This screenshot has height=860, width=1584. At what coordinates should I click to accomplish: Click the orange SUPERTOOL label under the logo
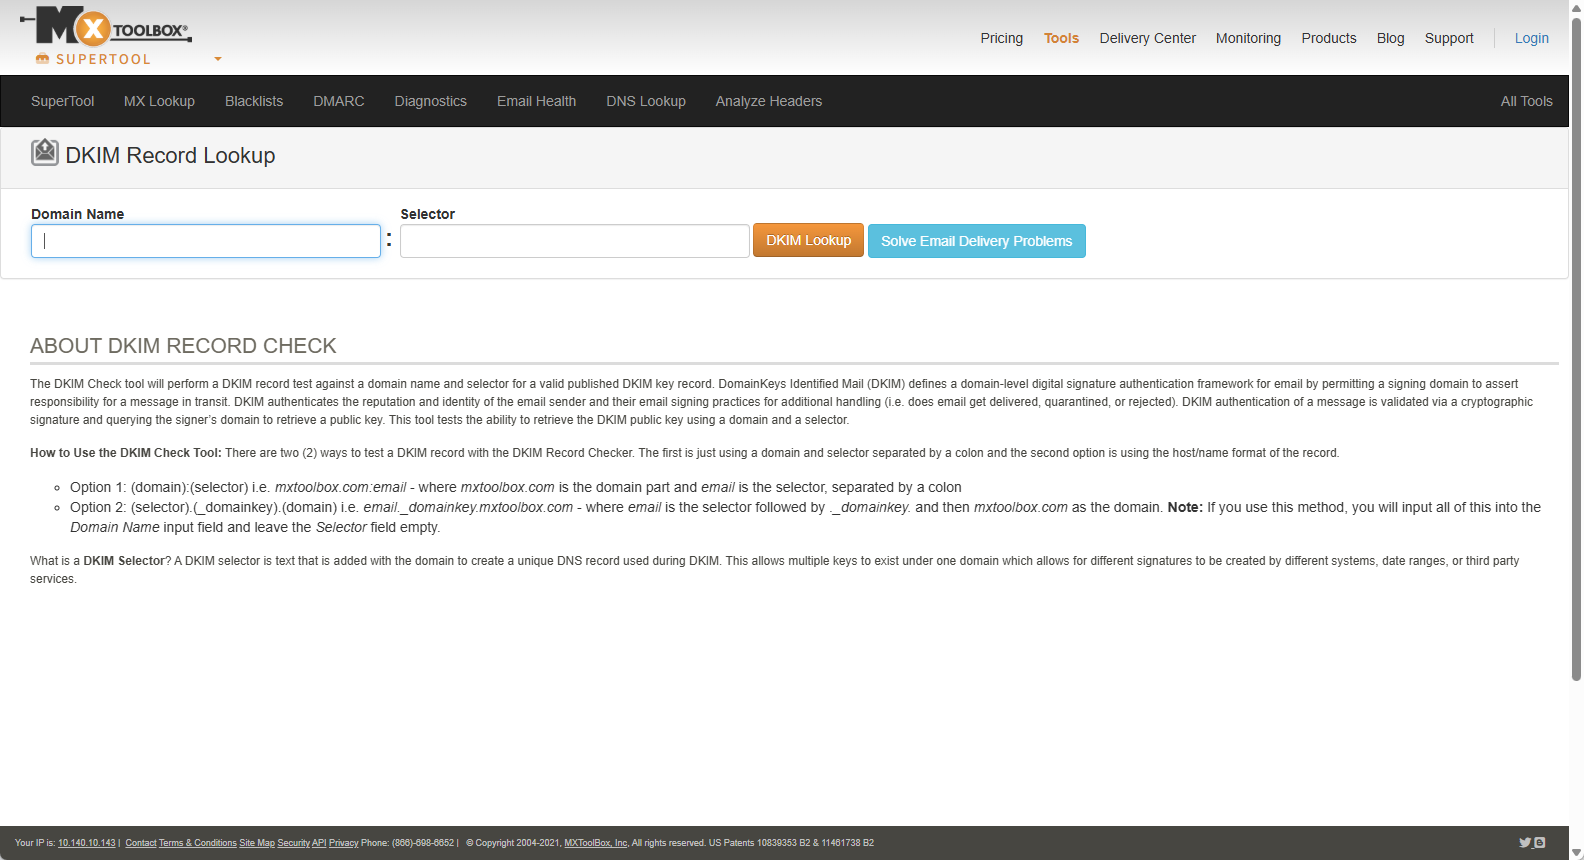(x=103, y=59)
